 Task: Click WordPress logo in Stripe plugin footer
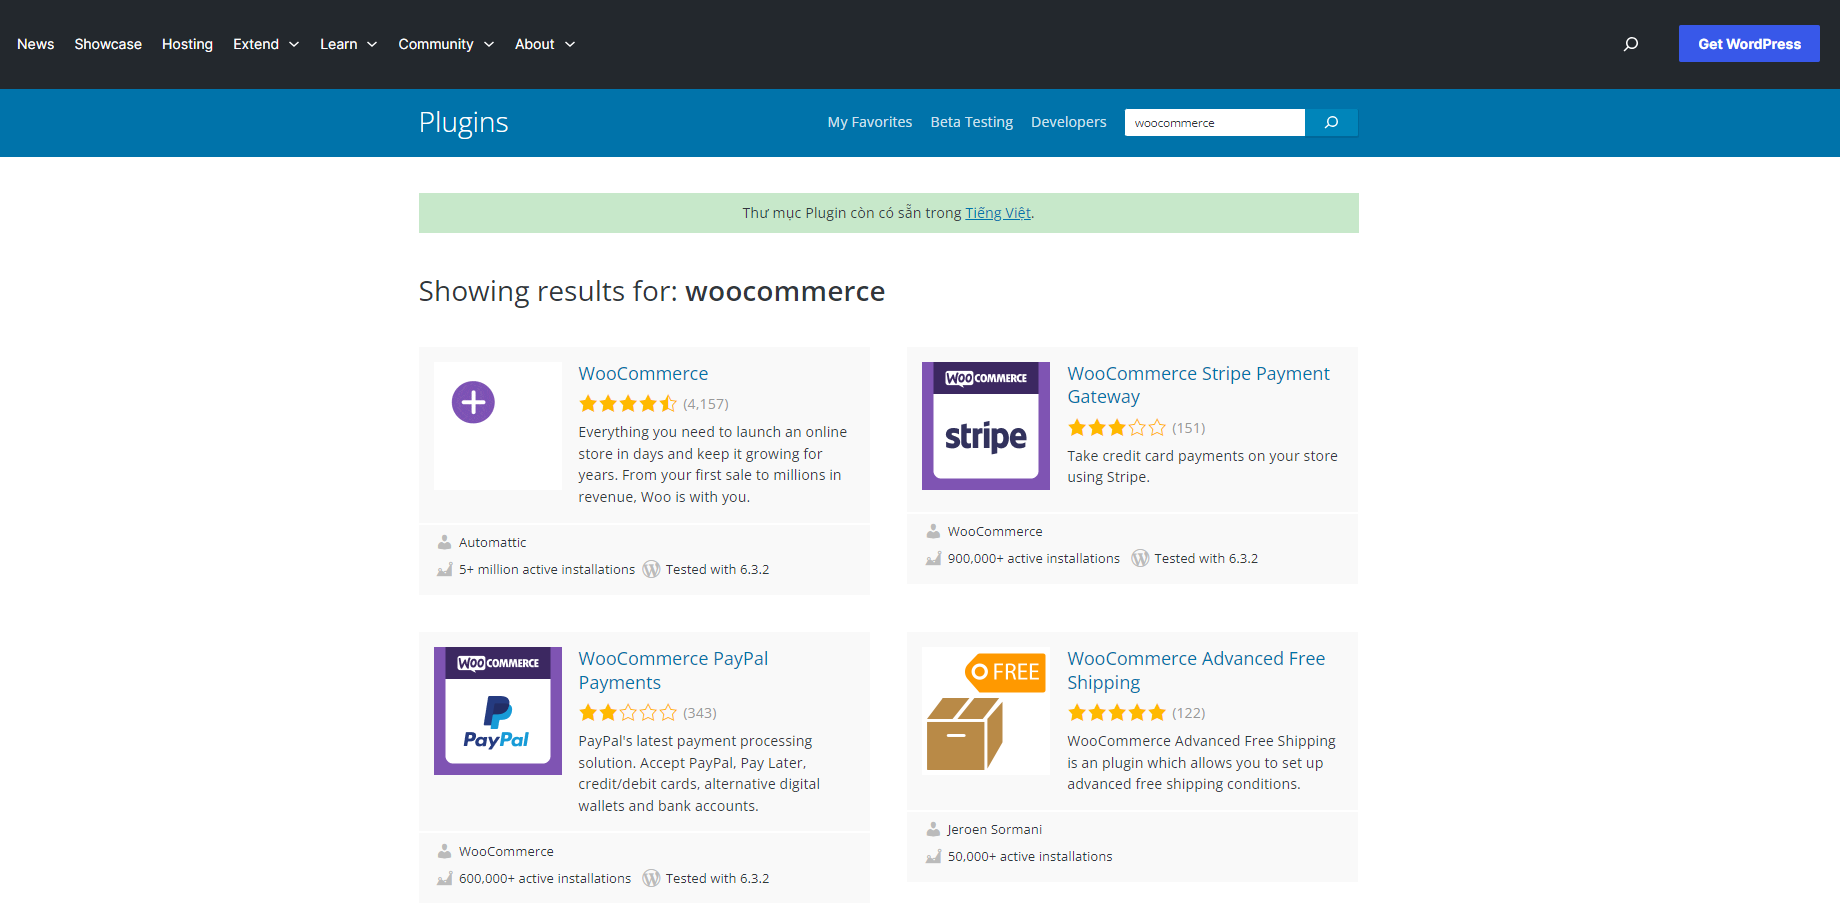click(x=1140, y=558)
